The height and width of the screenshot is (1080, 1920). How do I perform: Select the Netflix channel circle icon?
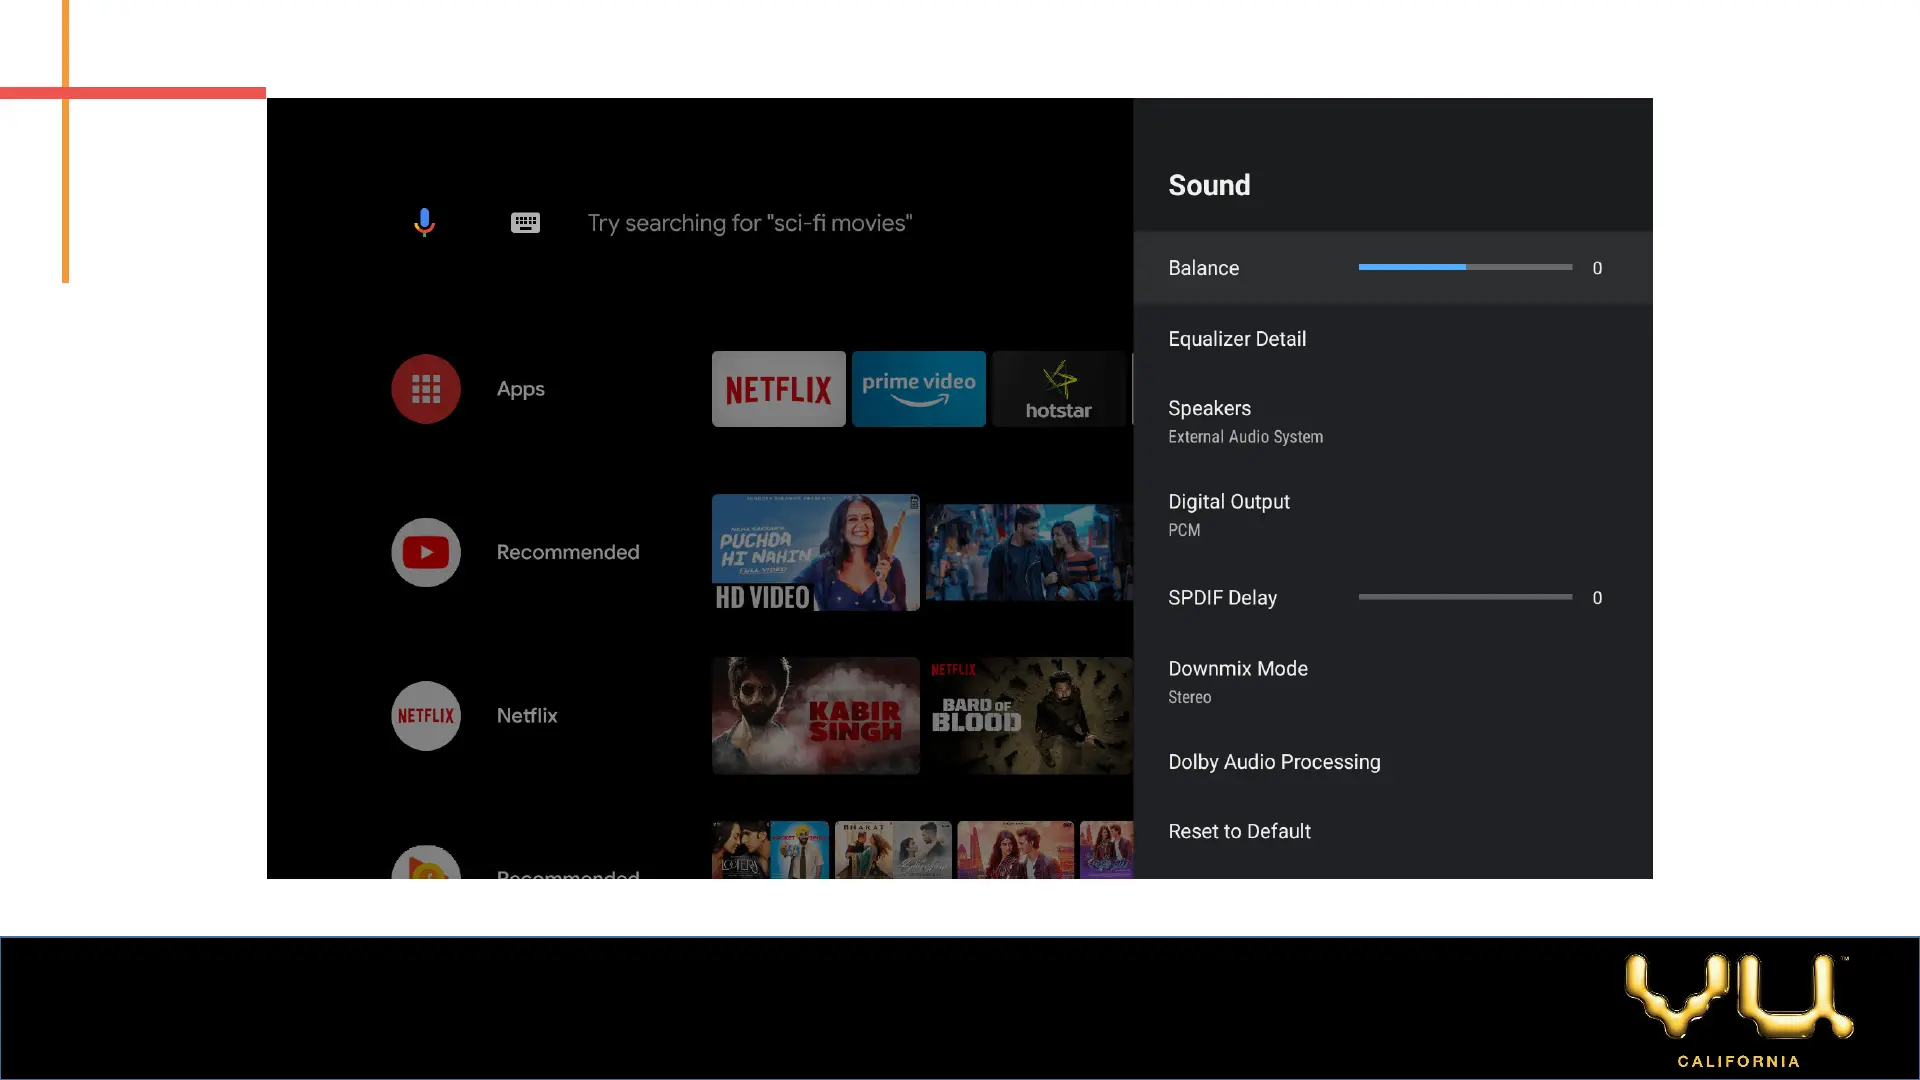click(x=426, y=716)
